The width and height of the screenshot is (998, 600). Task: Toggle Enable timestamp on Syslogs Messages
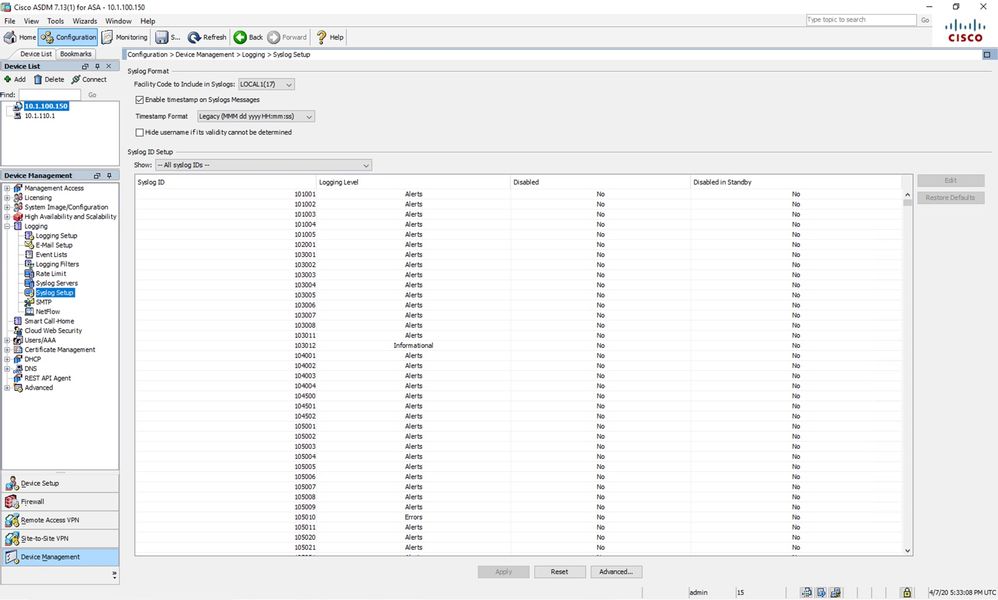[139, 100]
